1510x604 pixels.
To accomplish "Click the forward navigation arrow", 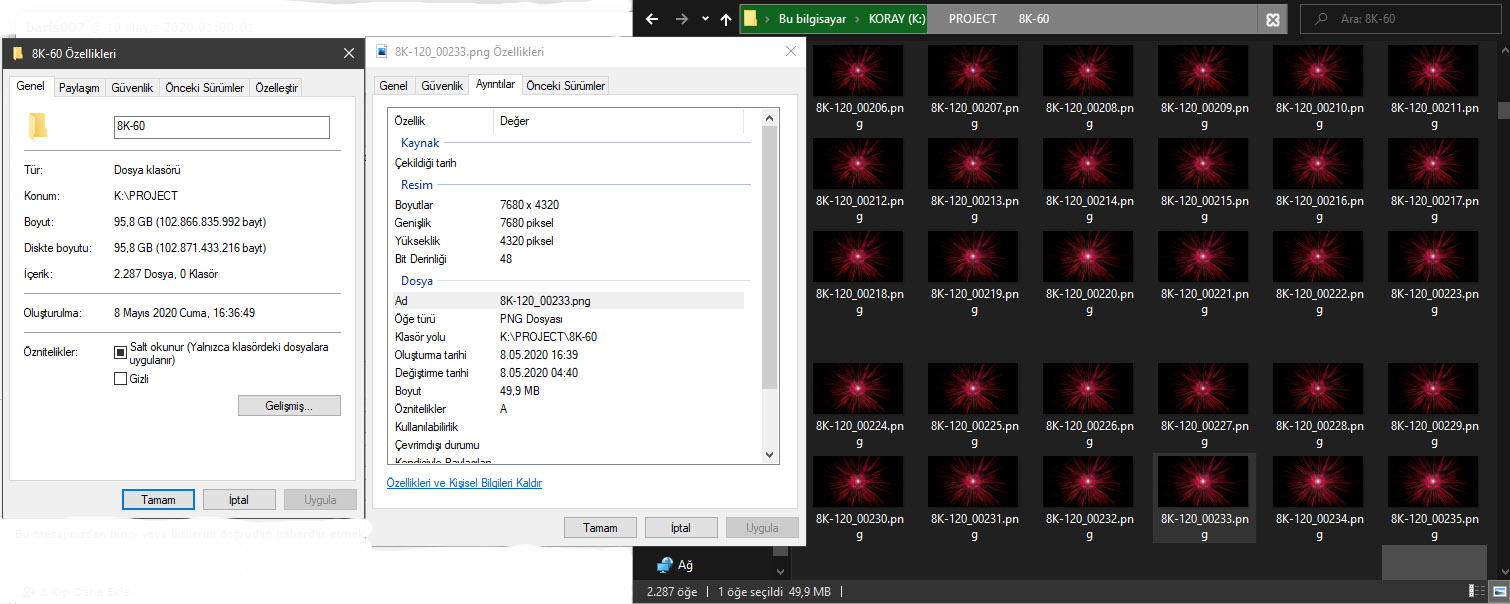I will (681, 19).
